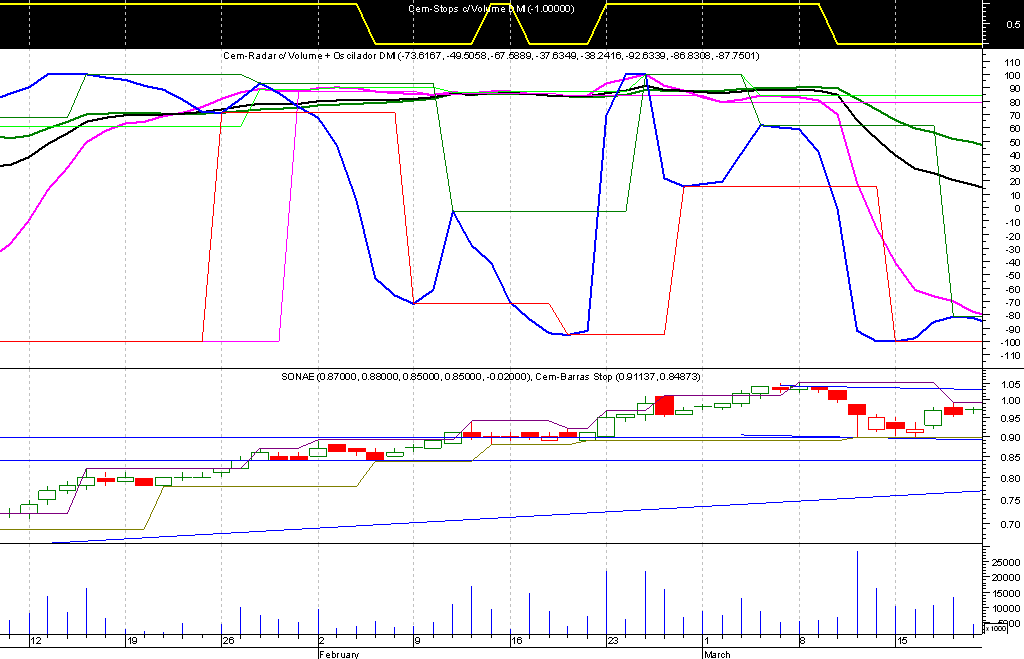
Task: Select date label 15 on the time axis
Action: 901,641
